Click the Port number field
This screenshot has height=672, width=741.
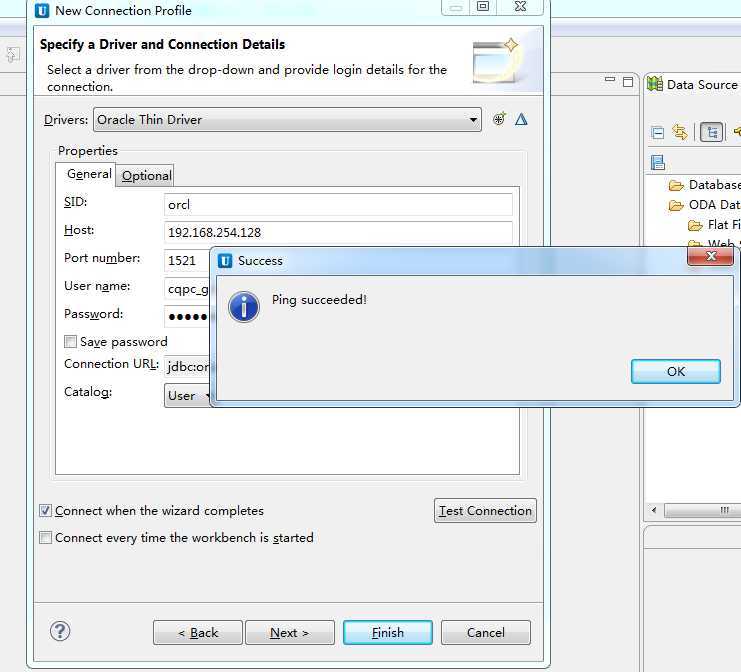click(187, 260)
